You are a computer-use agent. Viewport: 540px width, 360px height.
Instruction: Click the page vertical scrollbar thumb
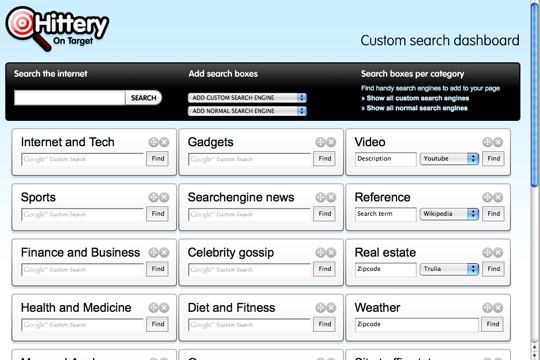[534, 95]
